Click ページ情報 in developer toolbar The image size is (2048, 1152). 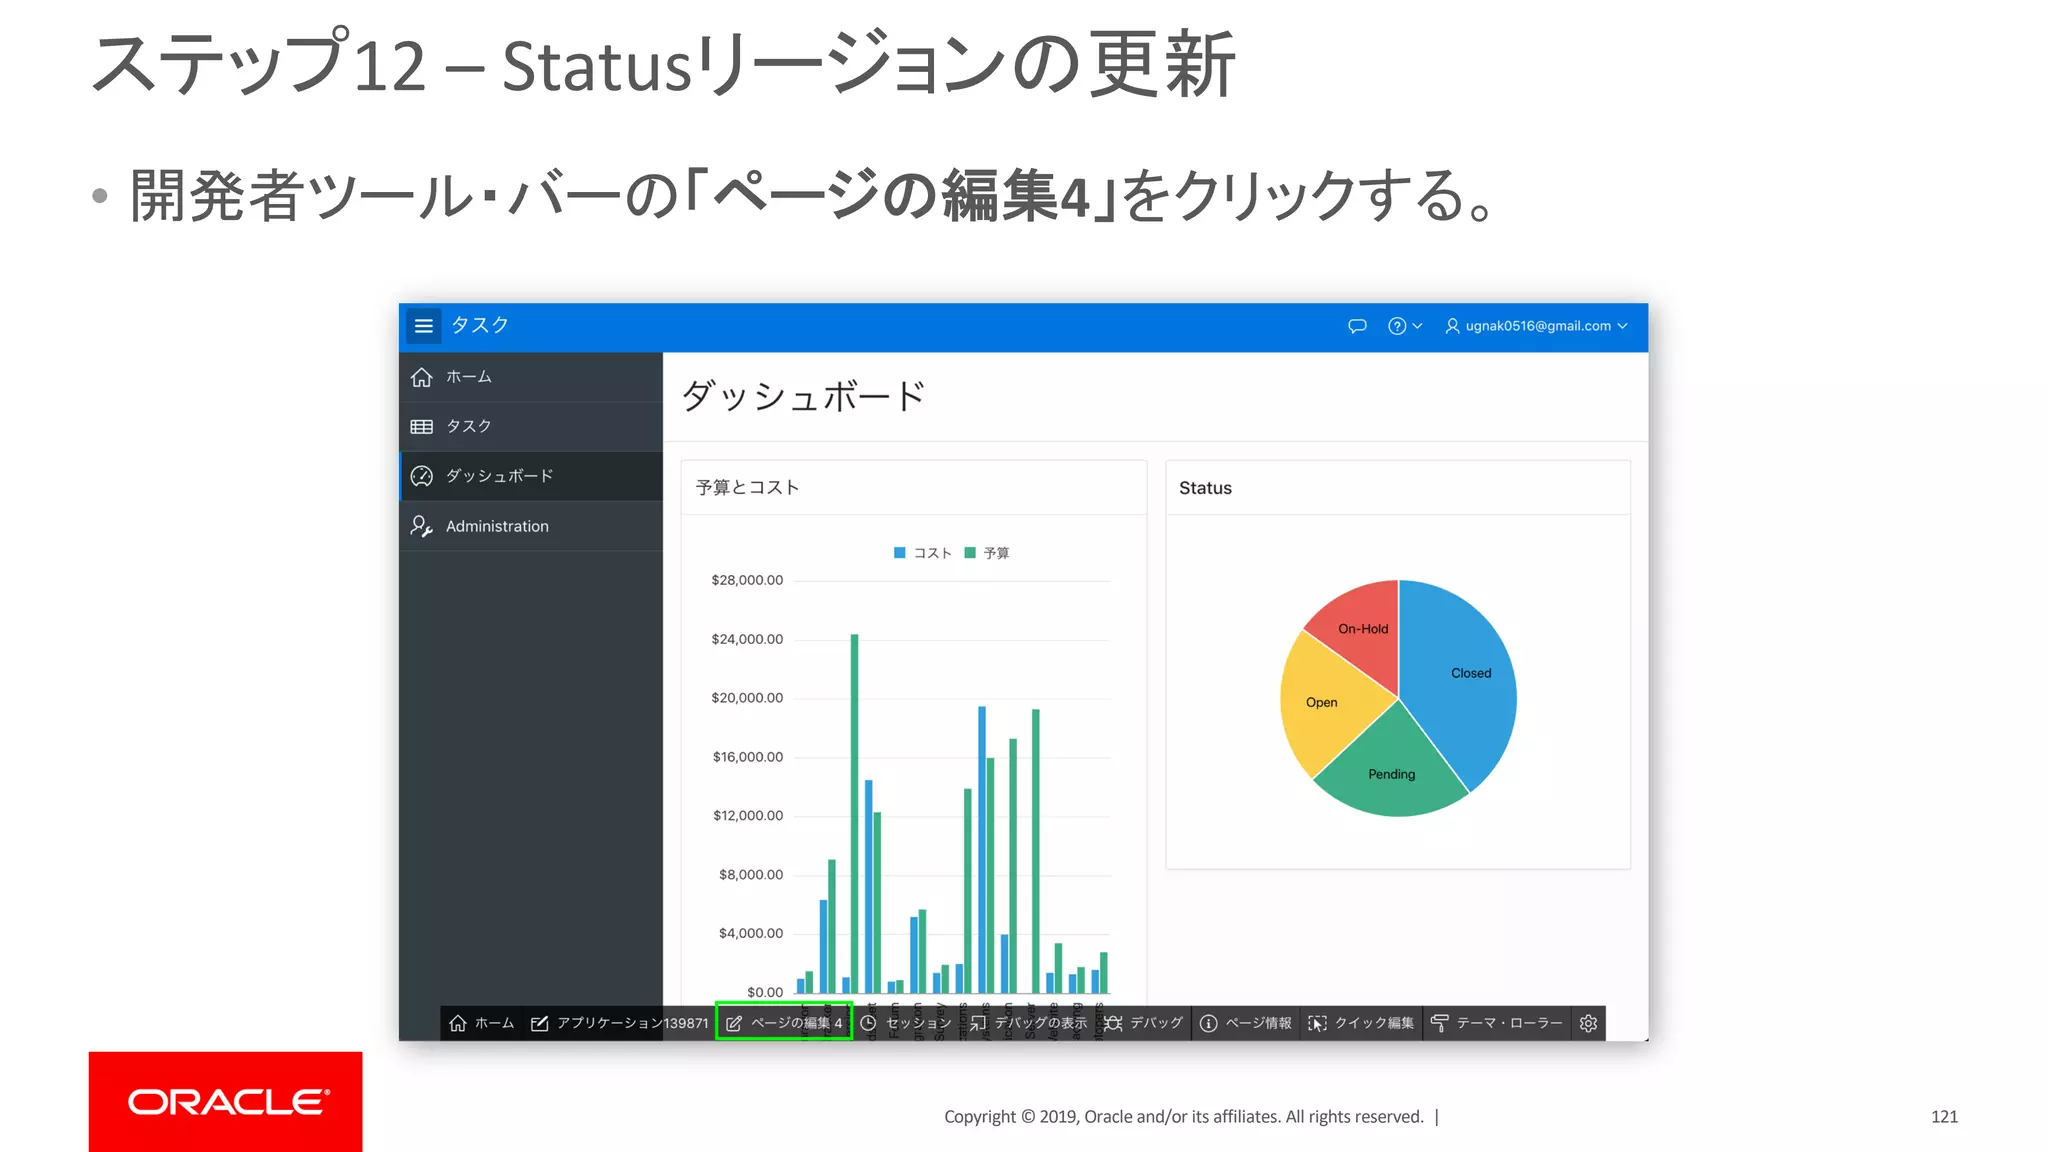[1246, 1023]
